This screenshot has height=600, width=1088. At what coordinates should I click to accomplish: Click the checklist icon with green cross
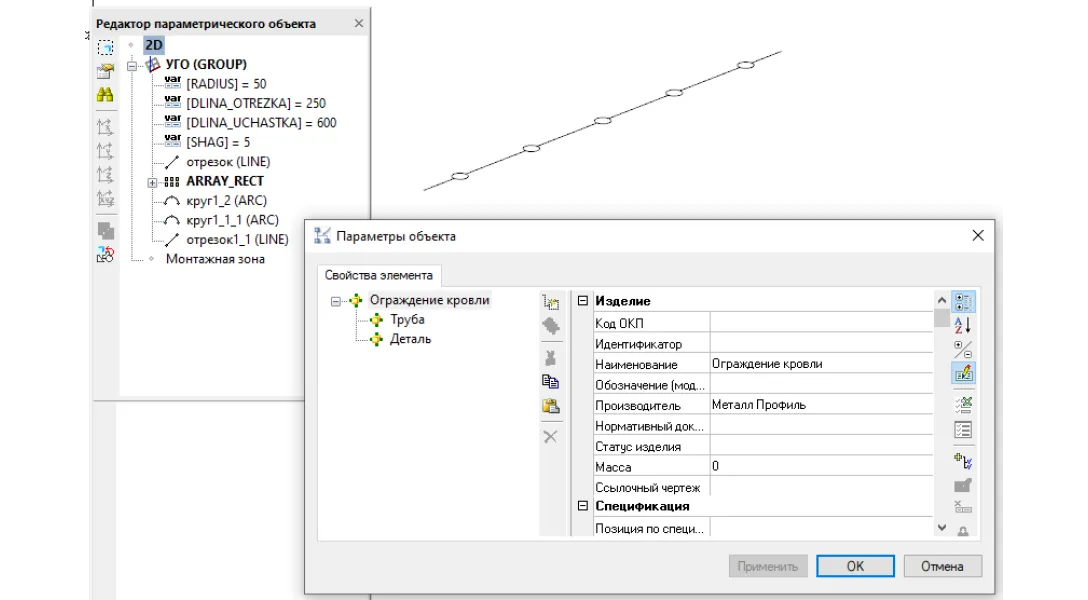(963, 405)
